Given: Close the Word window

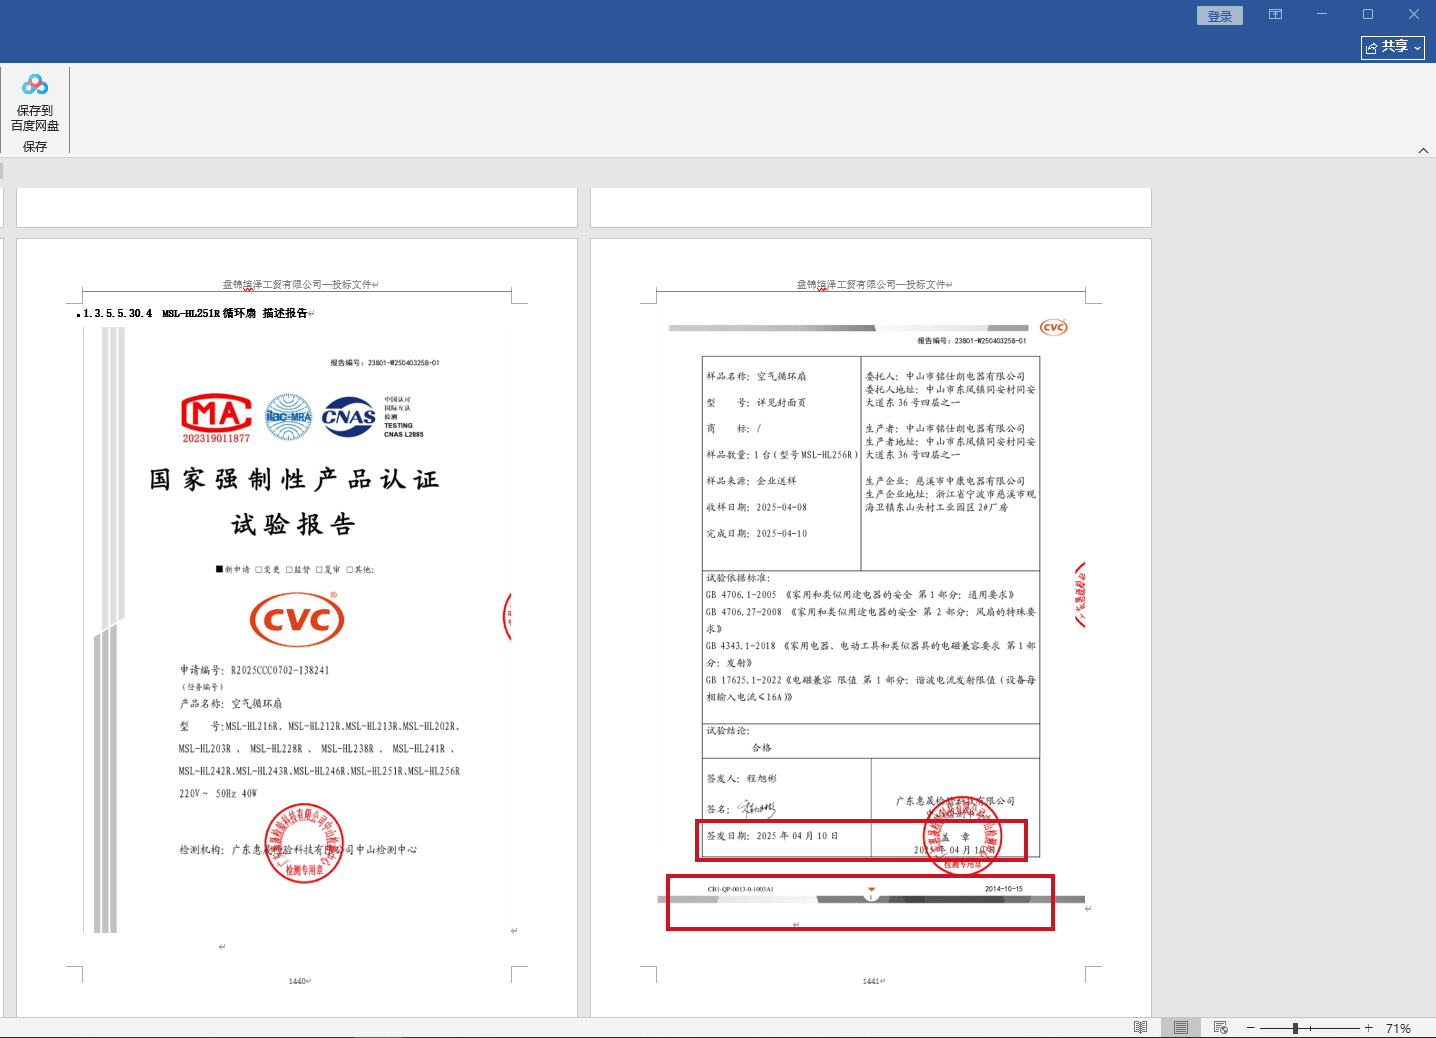Looking at the screenshot, I should tap(1414, 14).
